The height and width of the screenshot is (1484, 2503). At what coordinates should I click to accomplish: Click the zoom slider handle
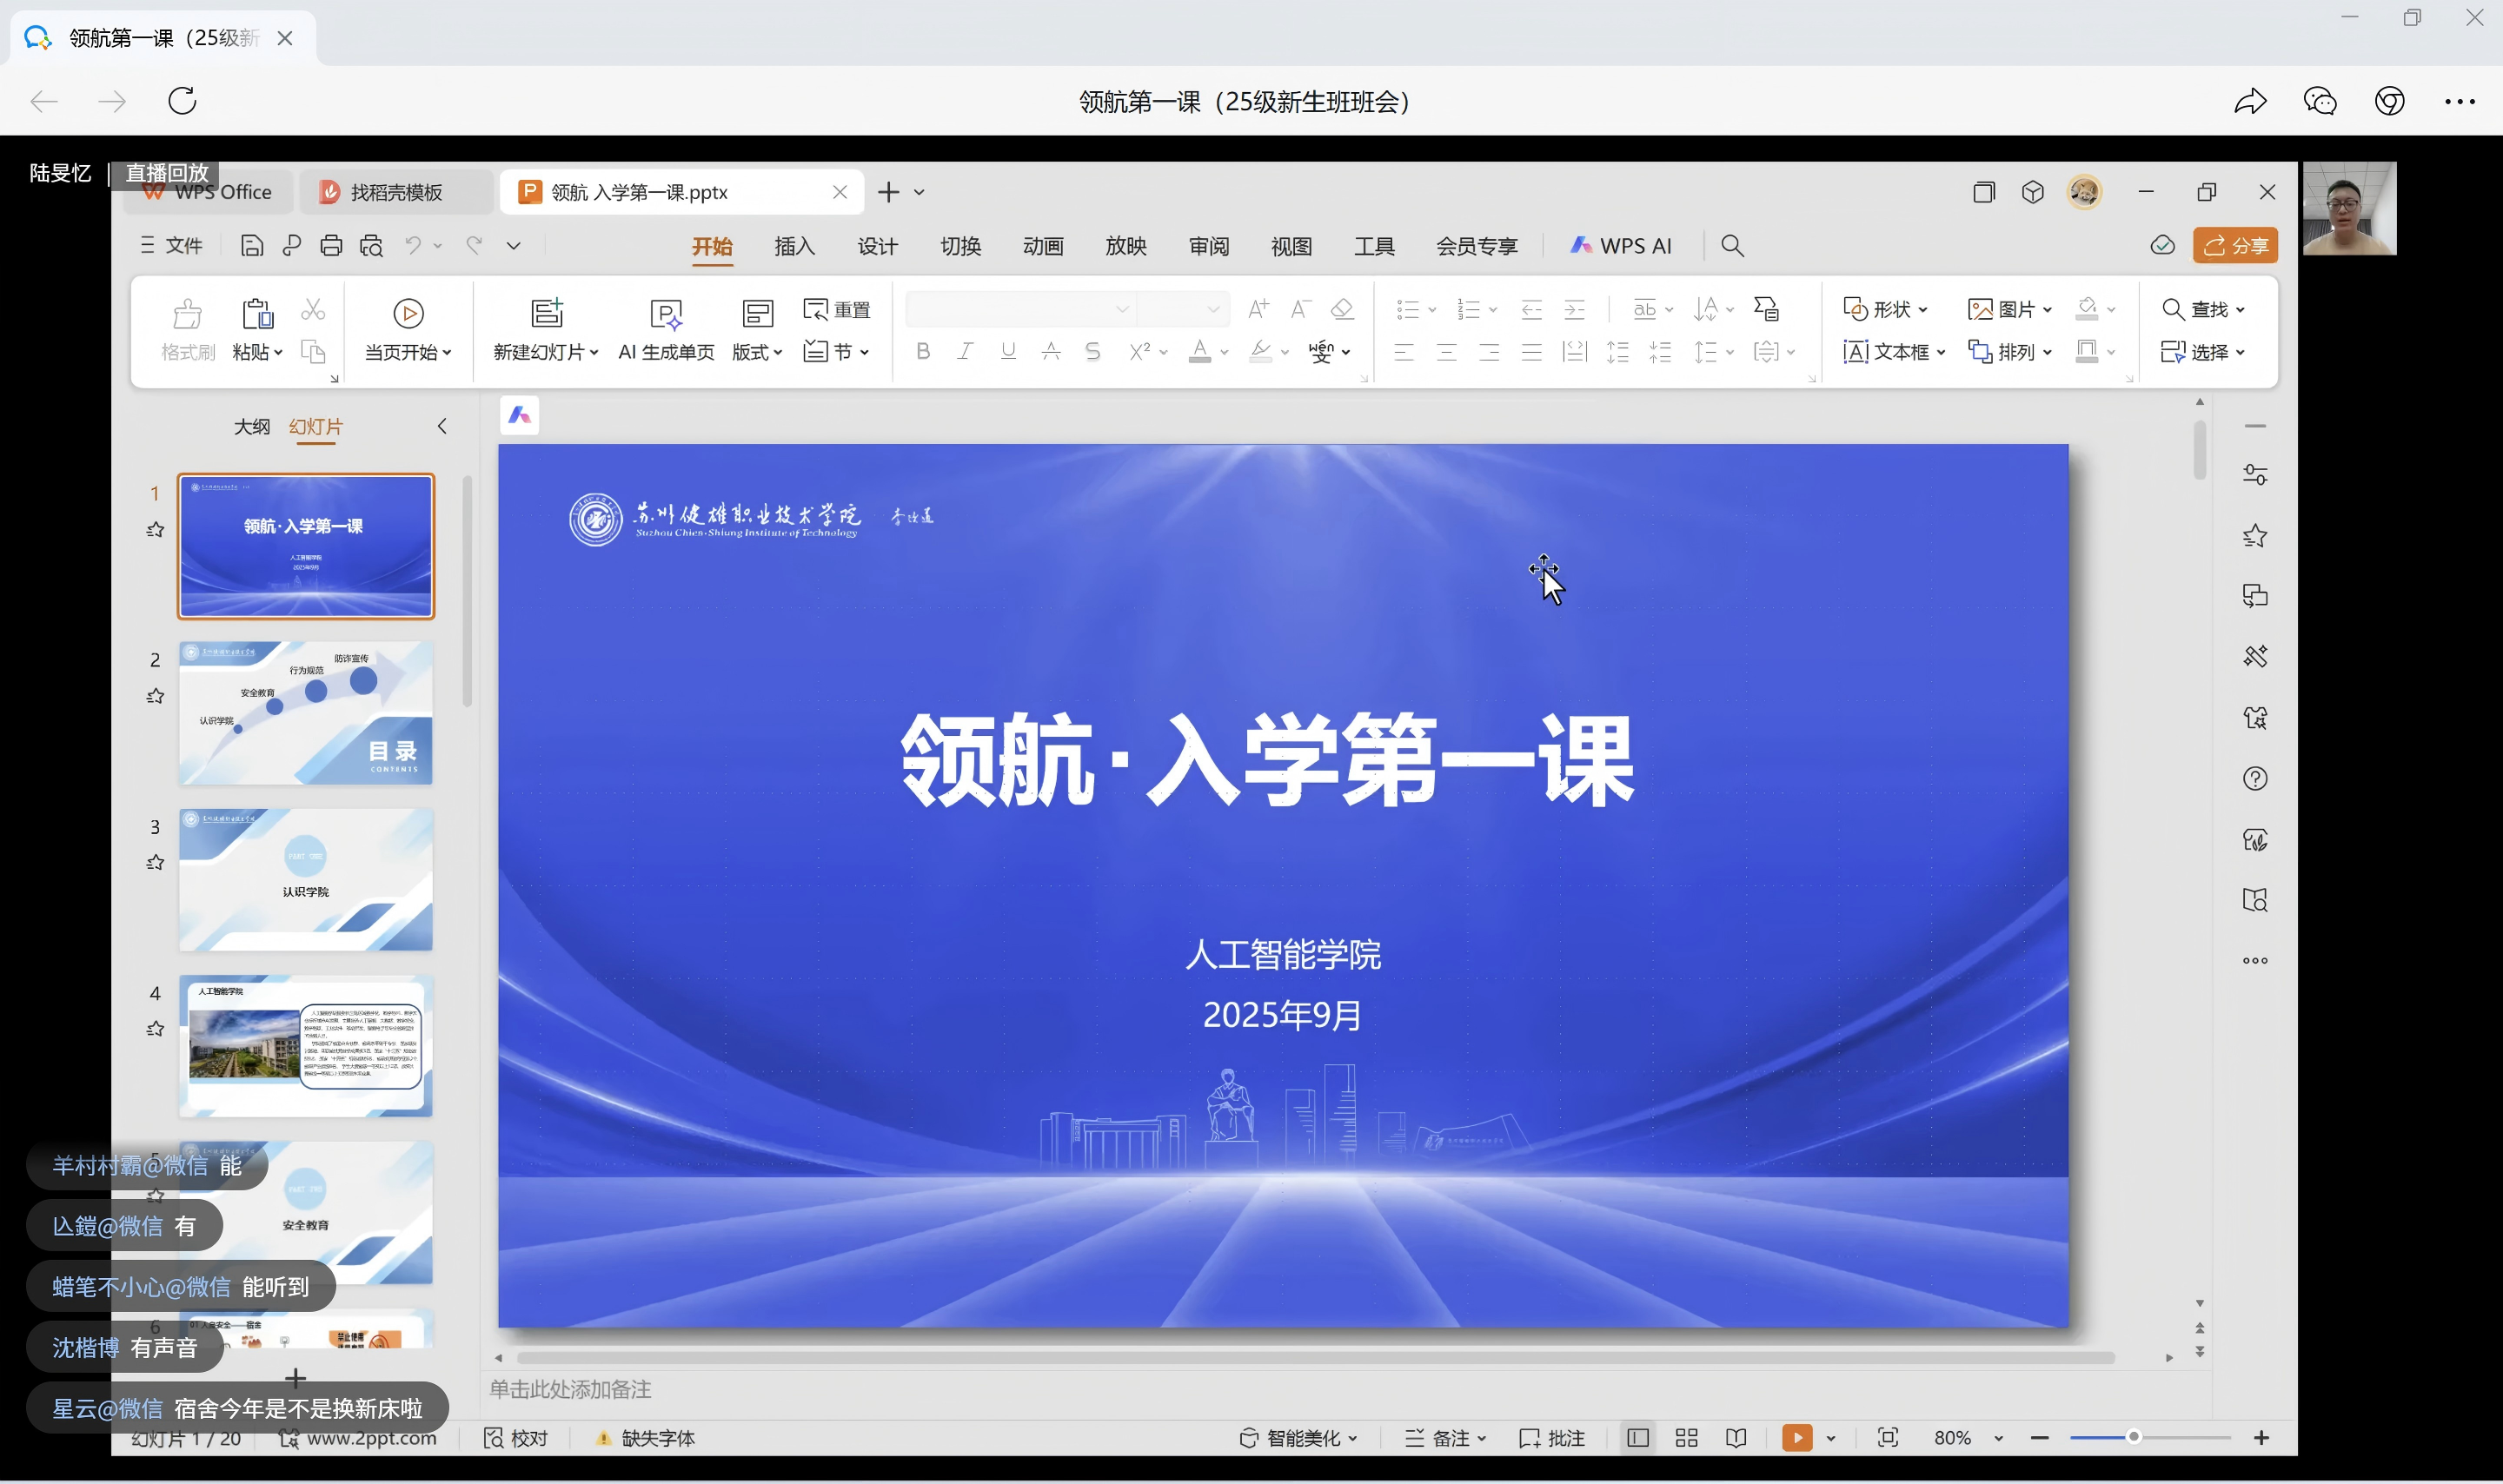(2132, 1438)
